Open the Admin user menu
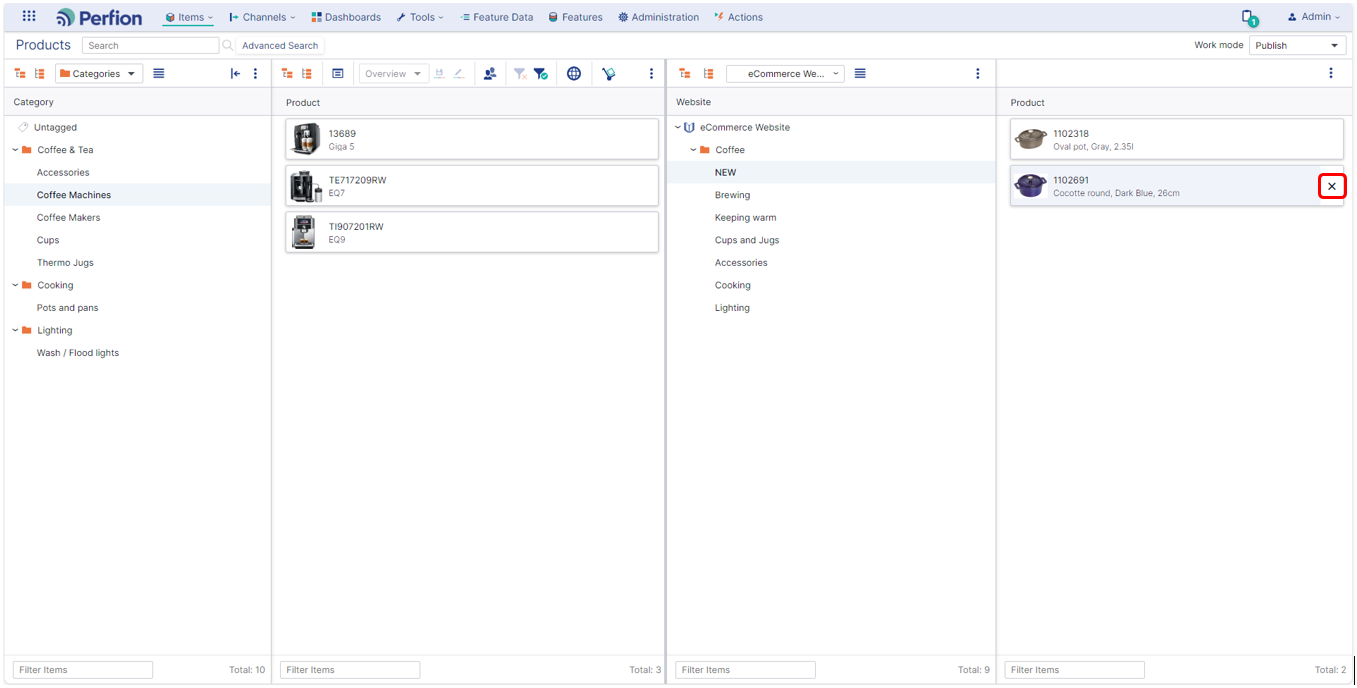 [x=1313, y=17]
